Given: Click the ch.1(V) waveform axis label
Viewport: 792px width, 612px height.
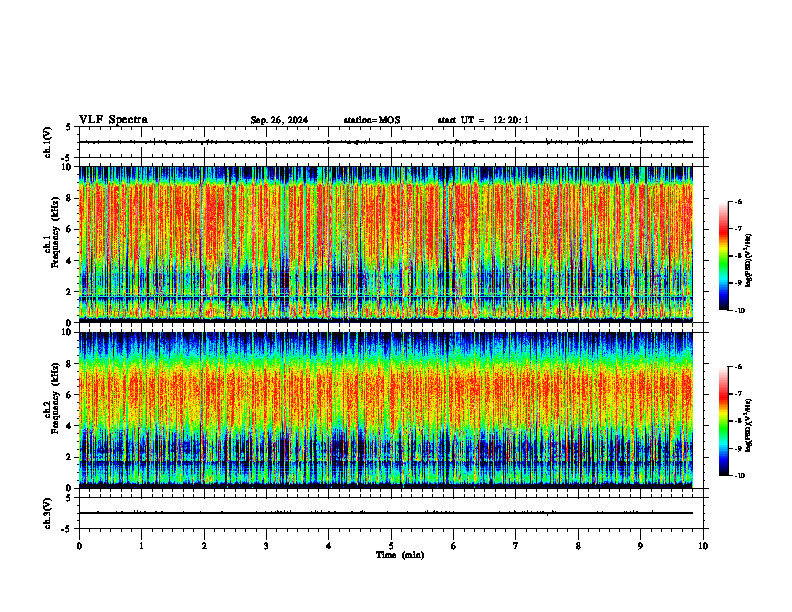Looking at the screenshot, I should (x=48, y=142).
